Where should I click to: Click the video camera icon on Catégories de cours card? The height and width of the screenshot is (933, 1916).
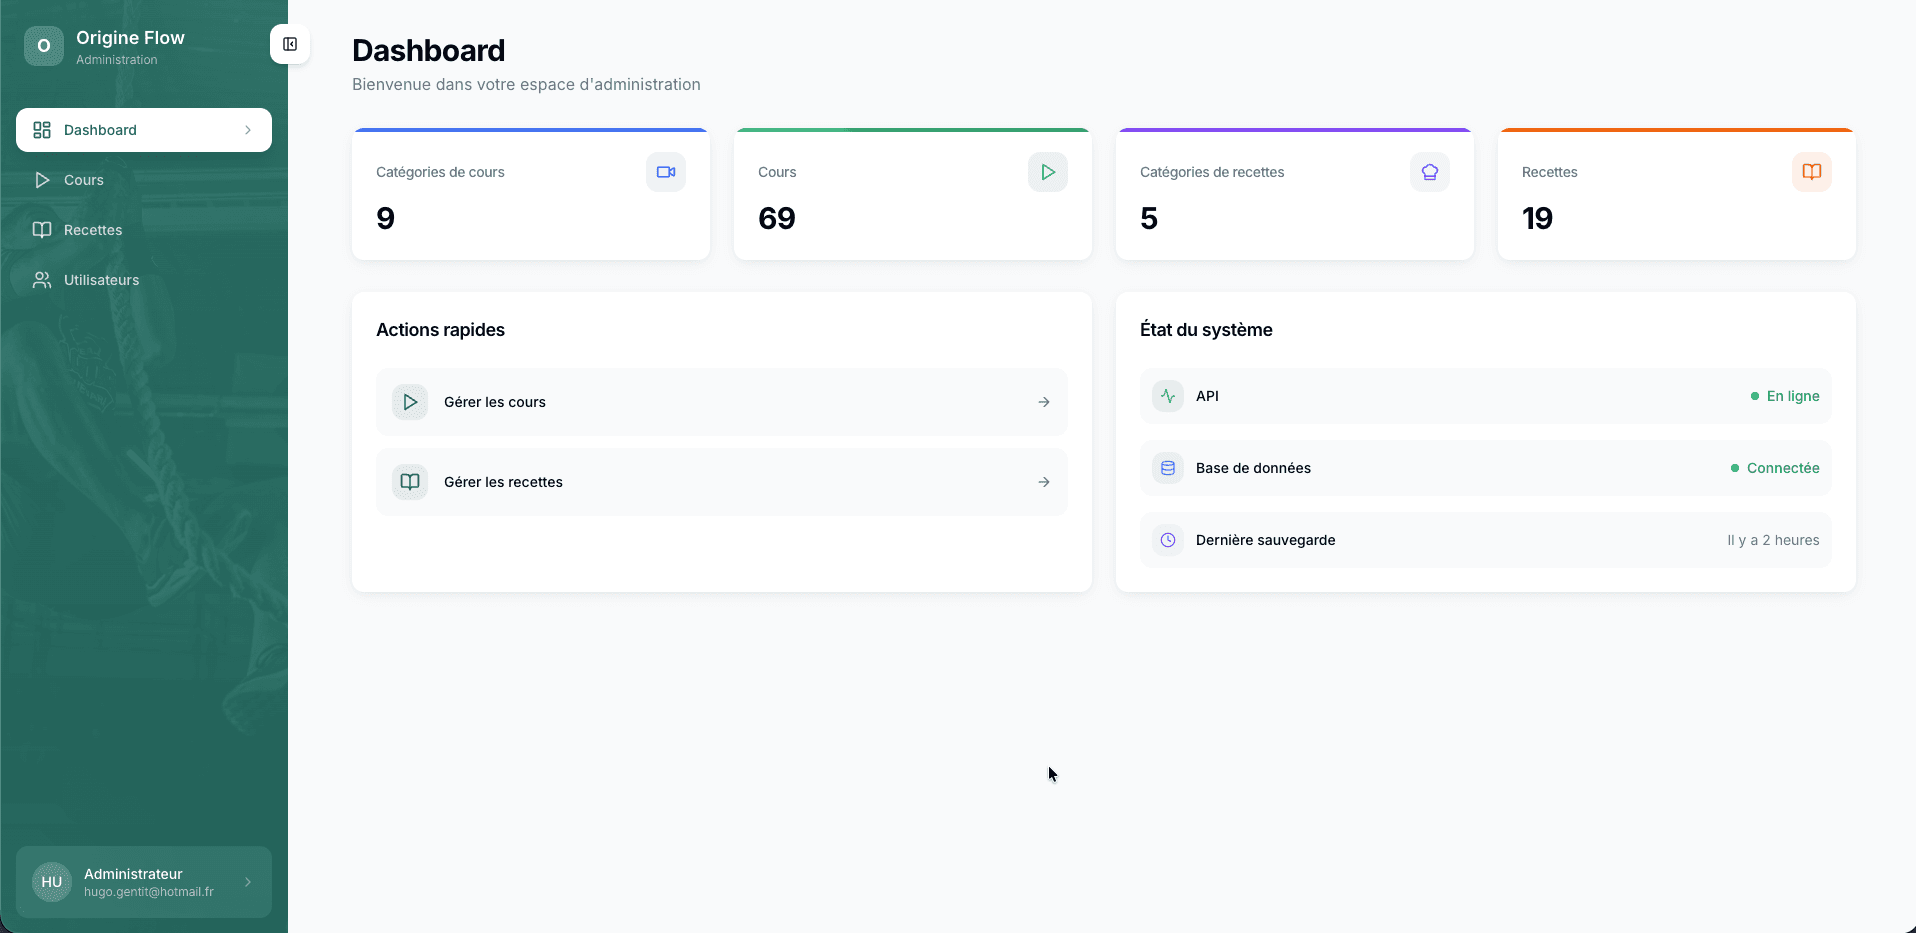tap(665, 171)
